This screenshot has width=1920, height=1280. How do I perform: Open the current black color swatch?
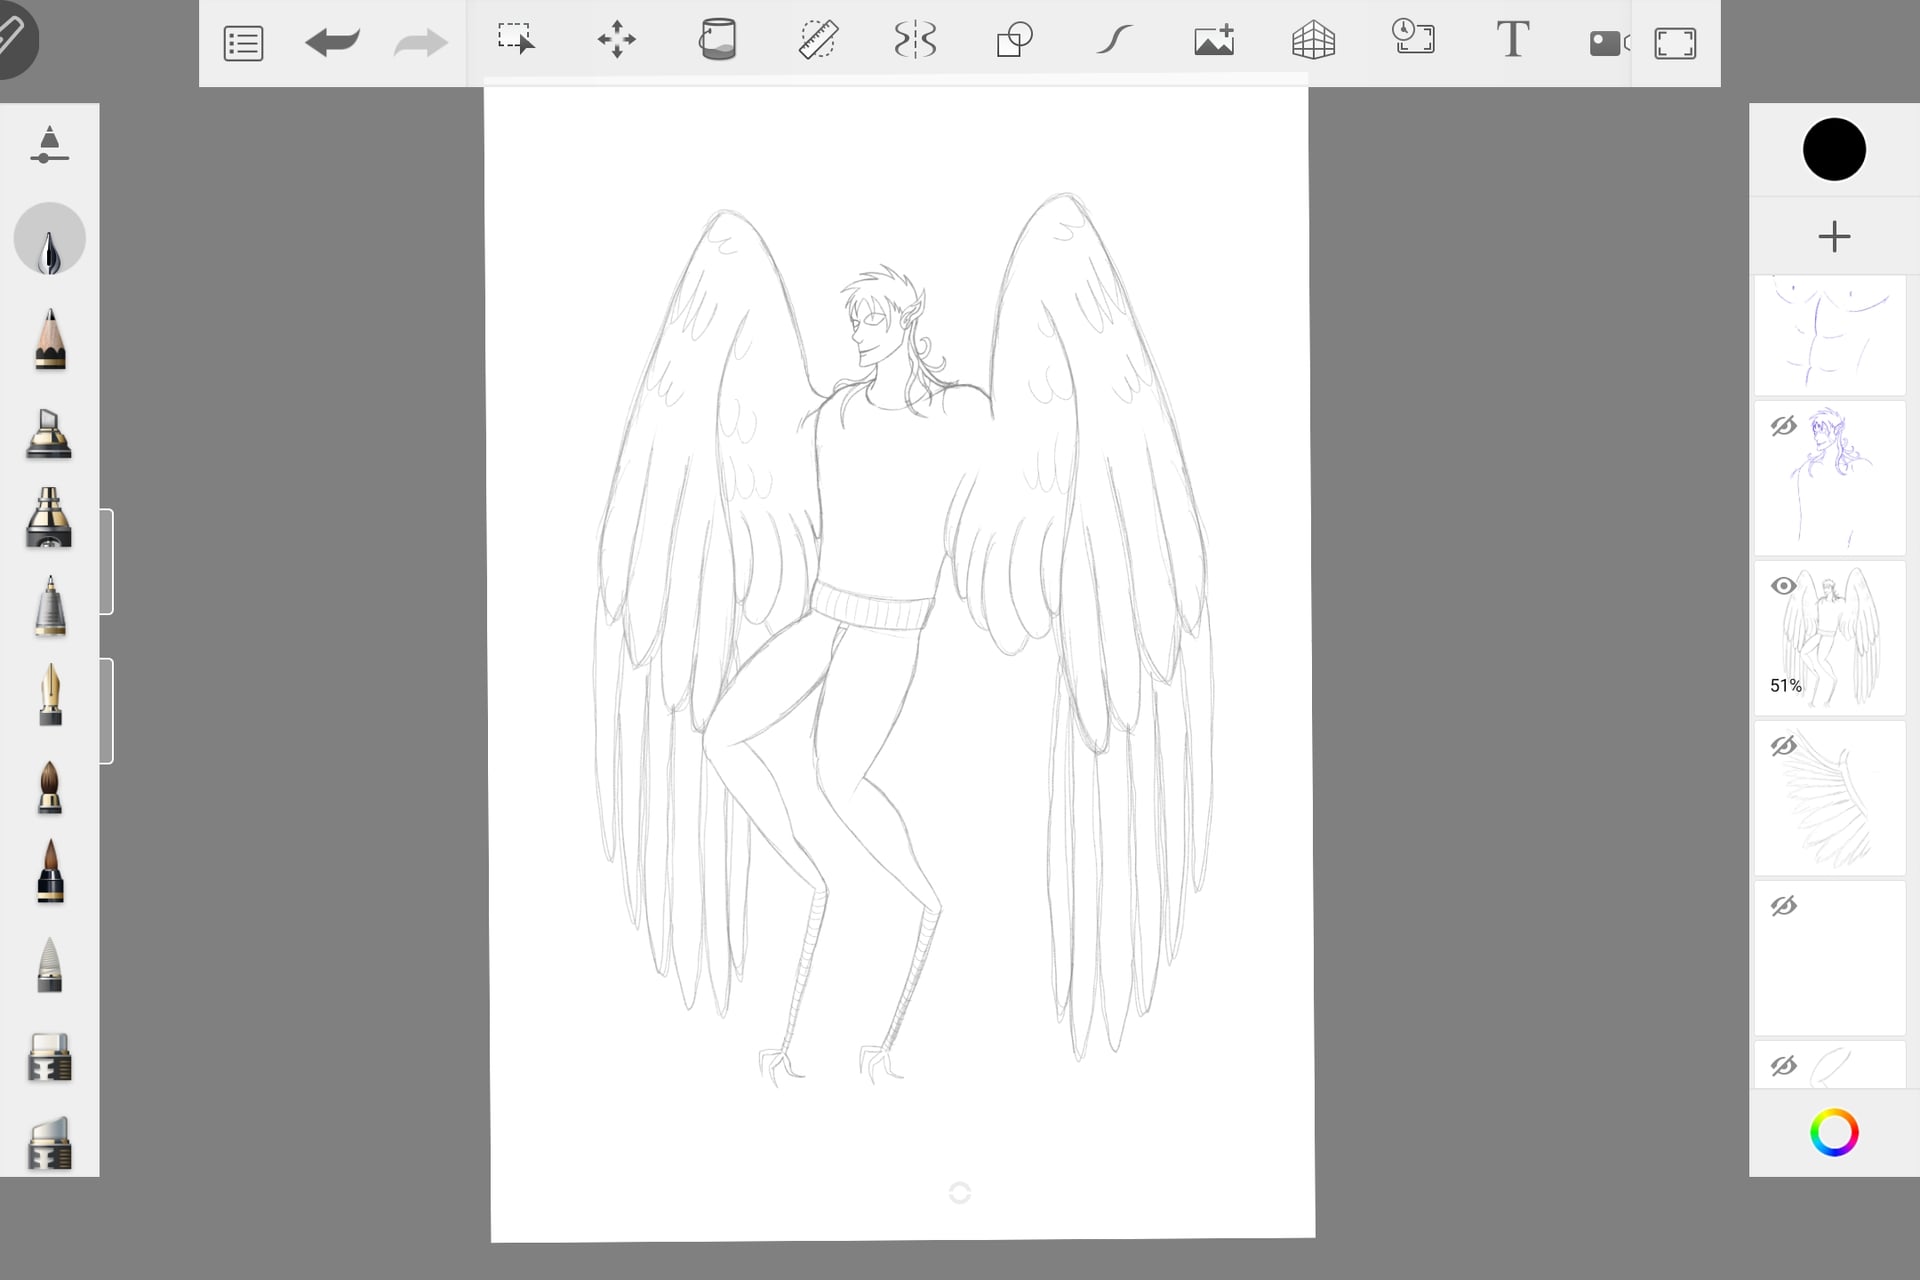tap(1834, 150)
